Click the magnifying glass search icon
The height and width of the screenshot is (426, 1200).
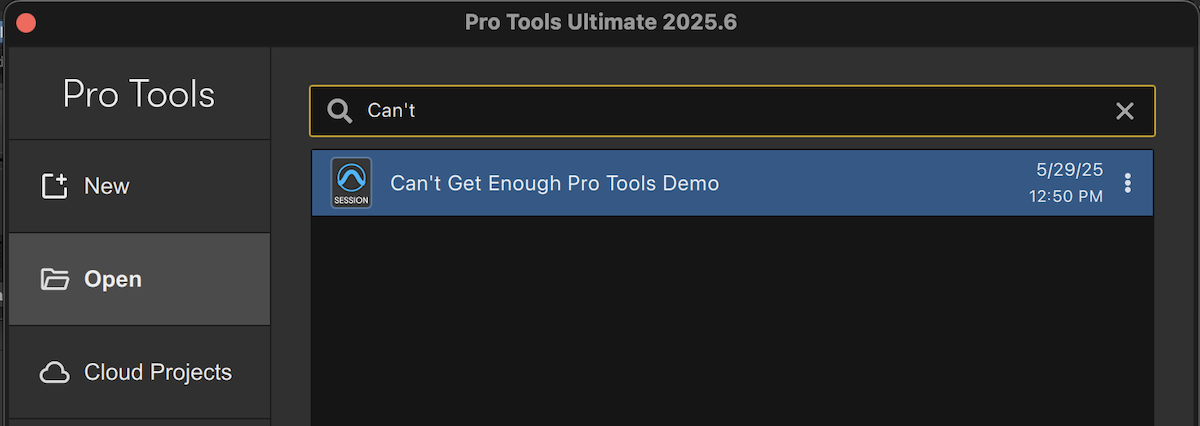click(340, 111)
